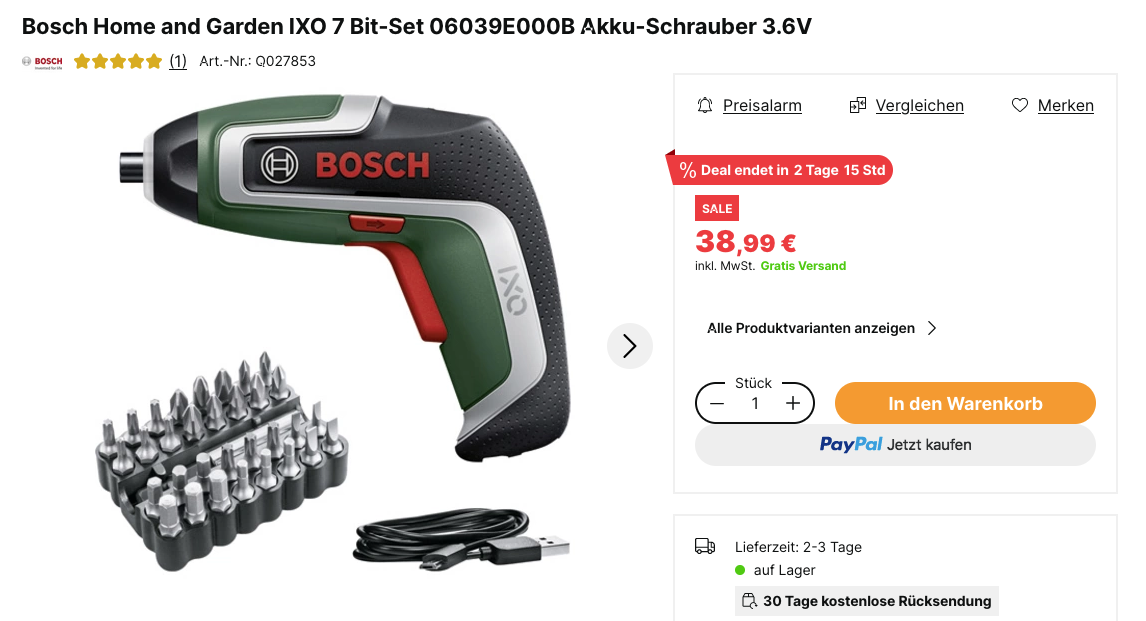Click the free return package icon
The height and width of the screenshot is (621, 1146).
coord(749,601)
